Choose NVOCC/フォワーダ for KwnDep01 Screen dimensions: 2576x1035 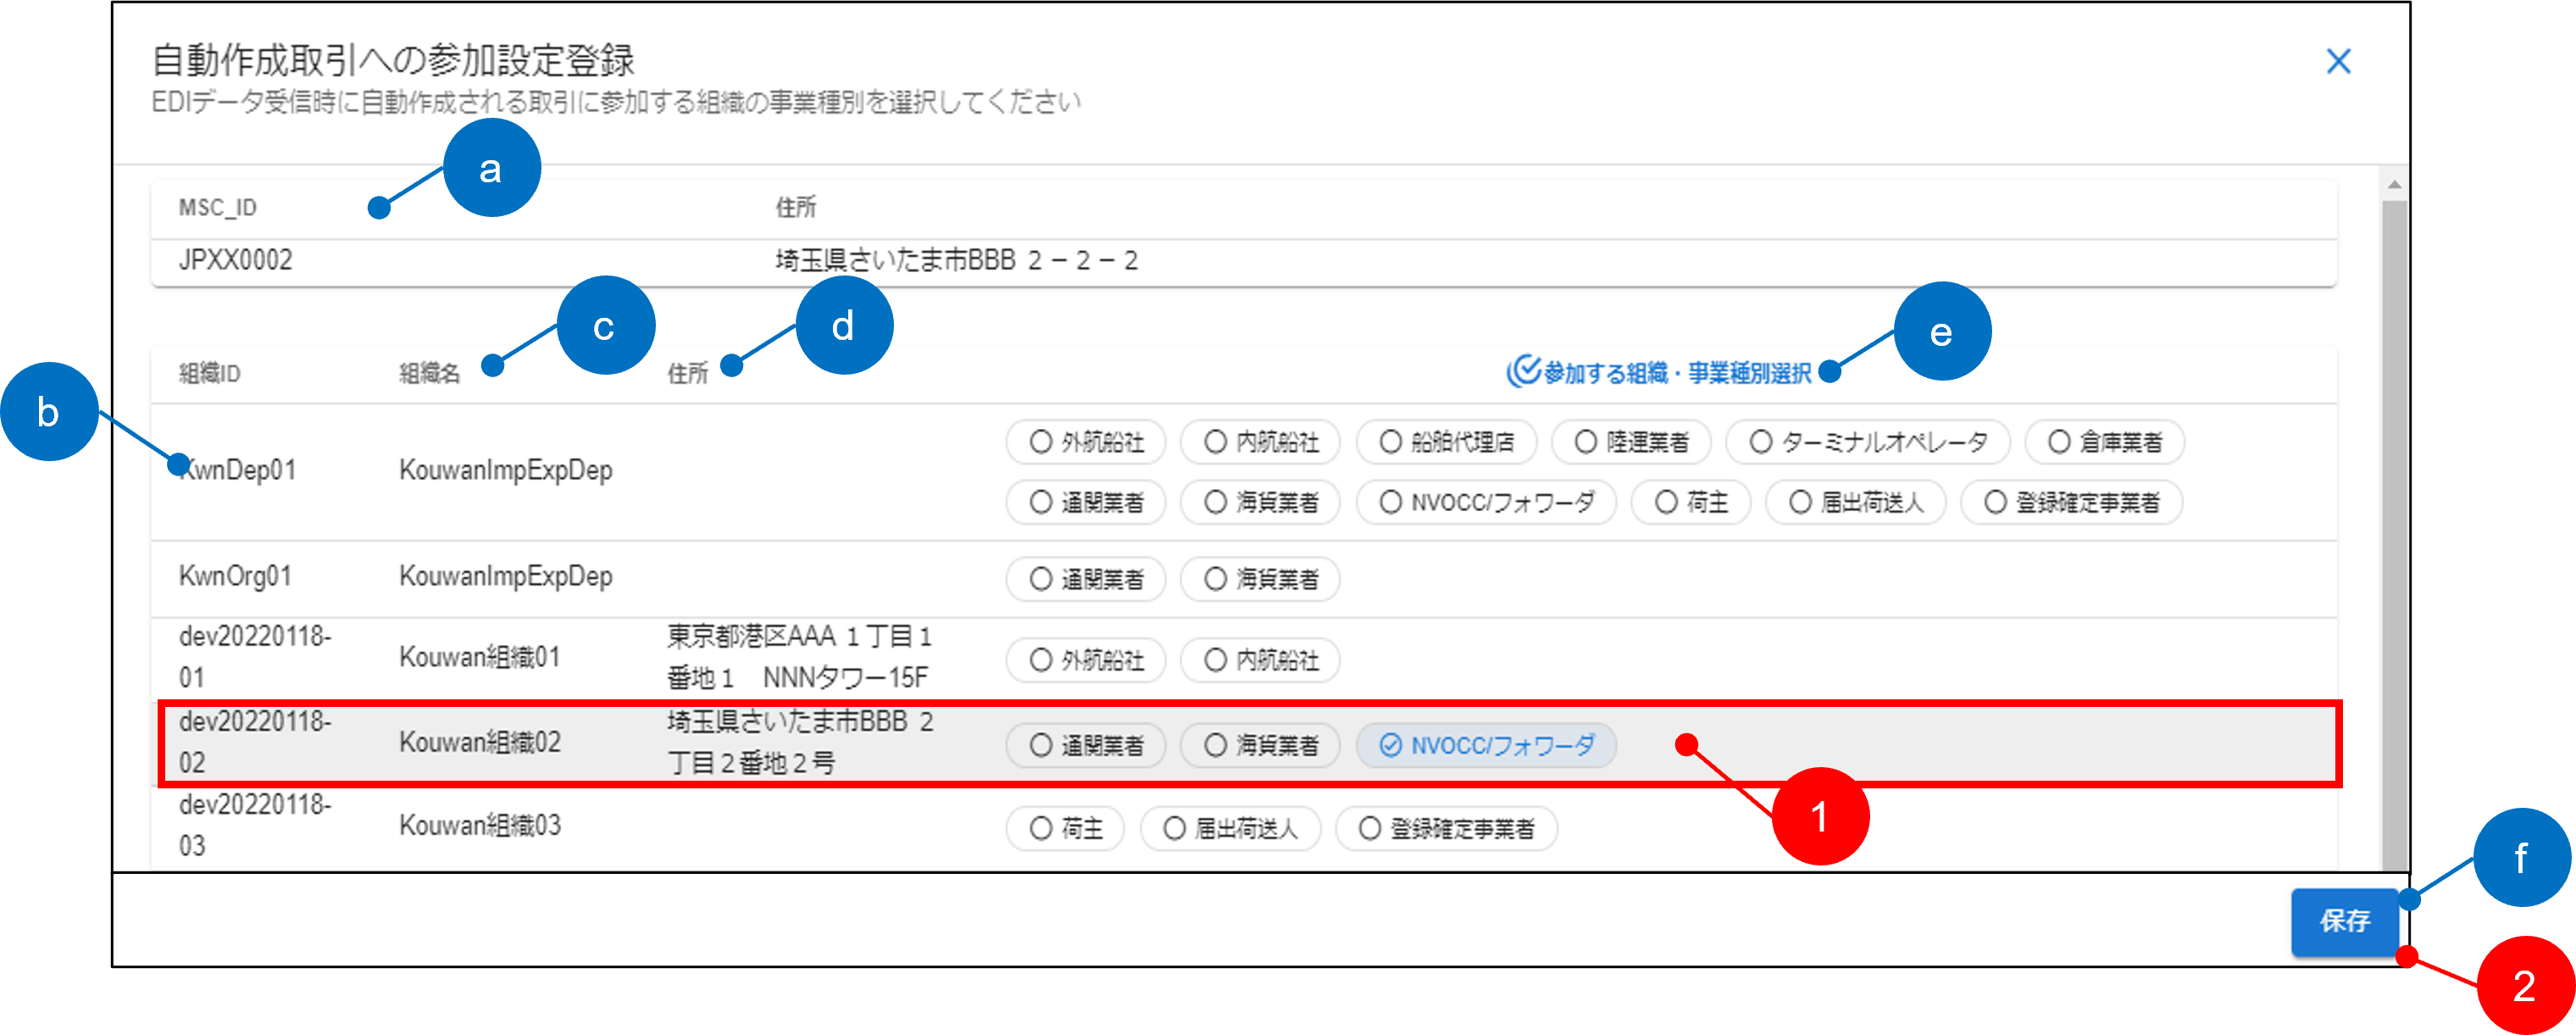click(1485, 502)
